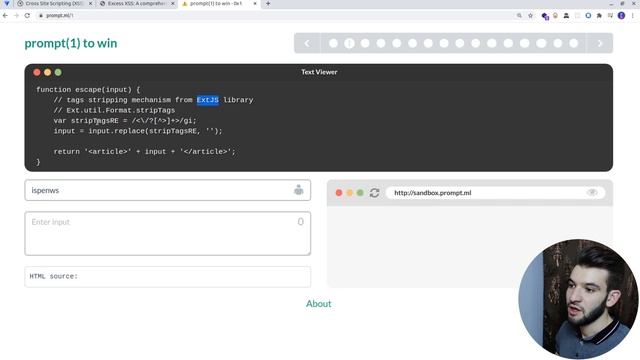Select the level 0 dot left of the highlighted dot
Screen dimensions: 640x360
[x=333, y=43]
